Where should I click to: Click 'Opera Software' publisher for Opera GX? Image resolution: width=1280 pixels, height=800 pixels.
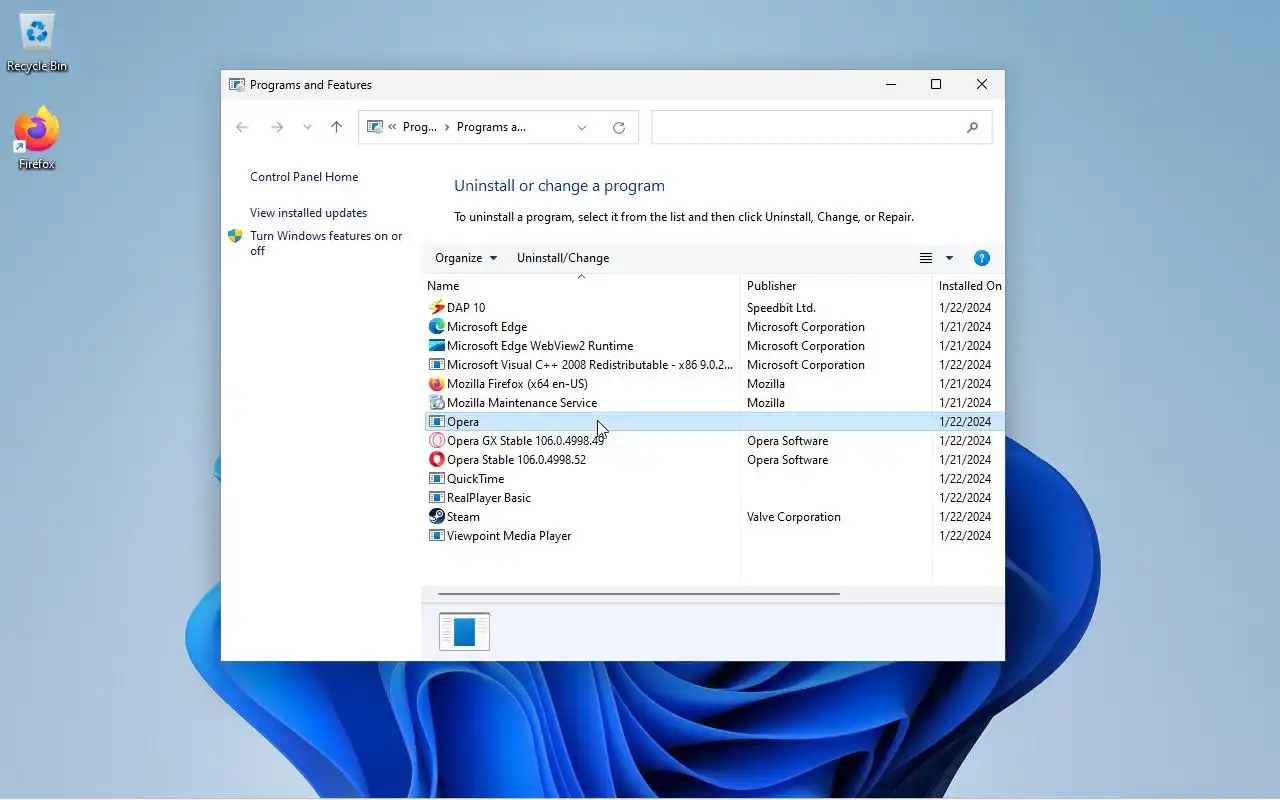[x=787, y=441]
